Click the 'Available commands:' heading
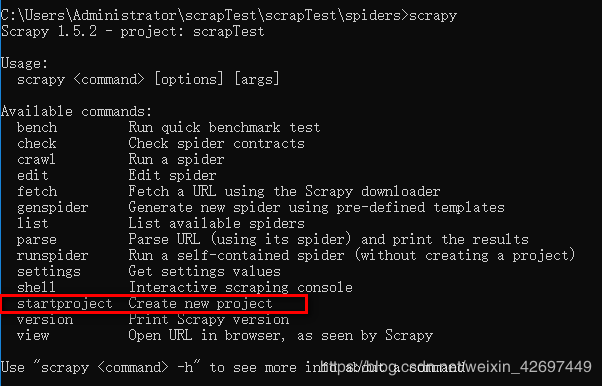 pyautogui.click(x=76, y=111)
